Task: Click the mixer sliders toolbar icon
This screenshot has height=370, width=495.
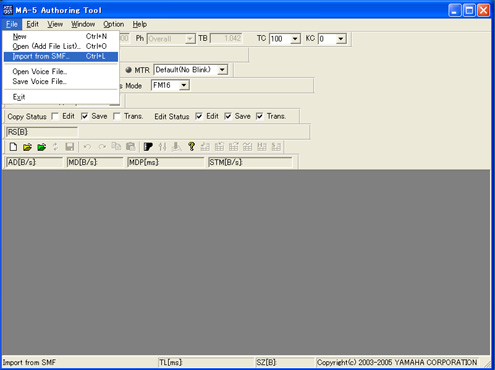Action: (163, 147)
